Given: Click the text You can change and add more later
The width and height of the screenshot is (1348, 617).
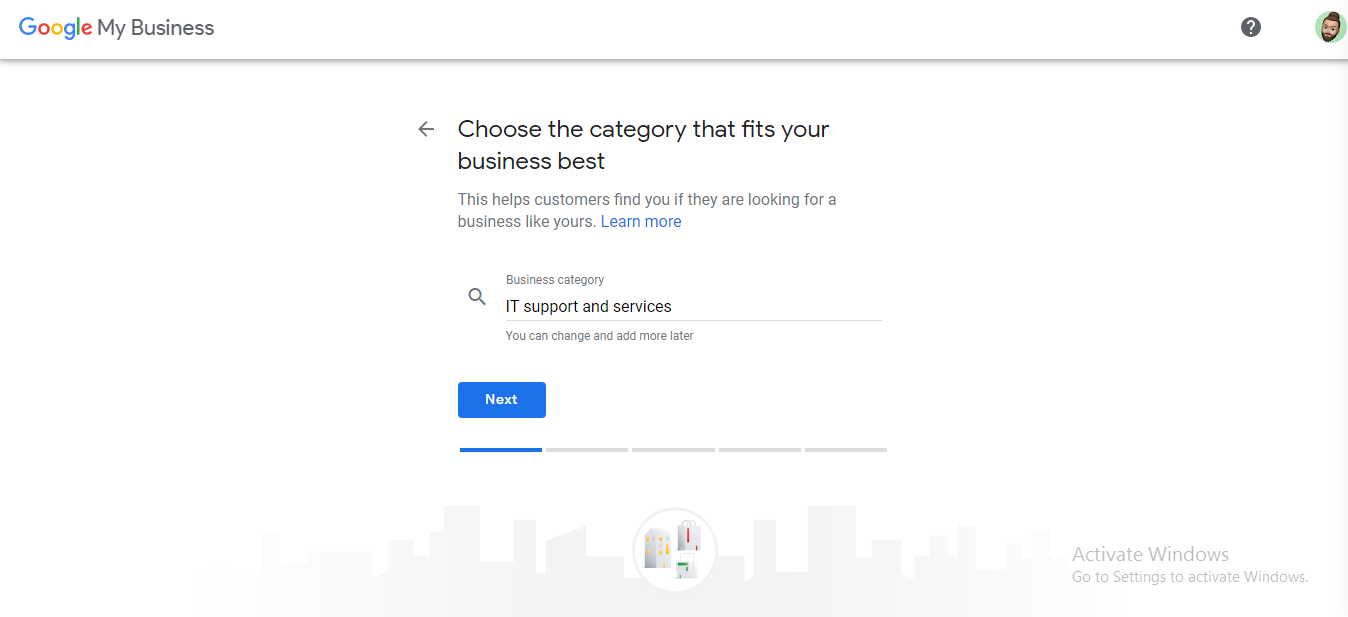Looking at the screenshot, I should (x=600, y=335).
